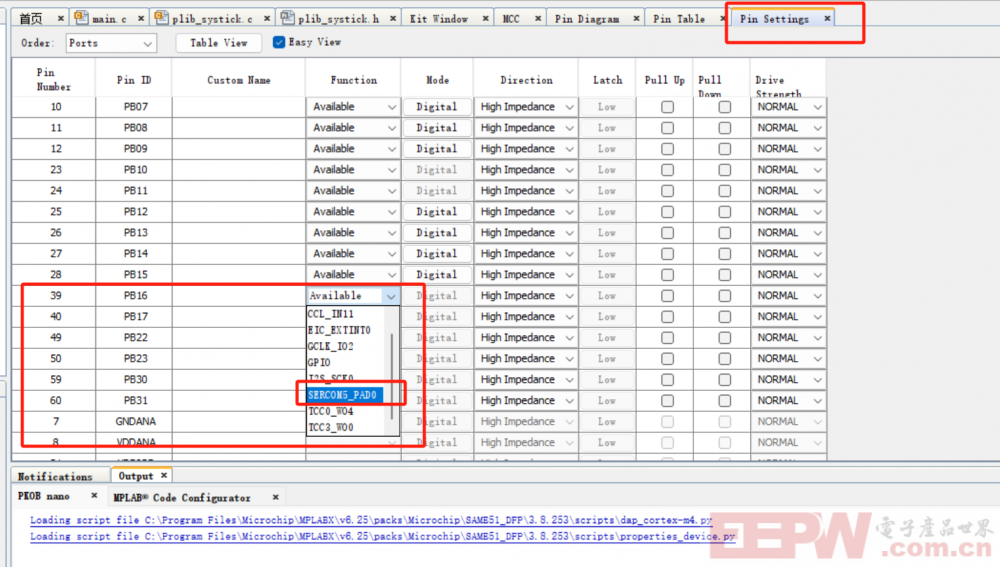
Task: Click the Pin Number column header
Action: tap(54, 80)
